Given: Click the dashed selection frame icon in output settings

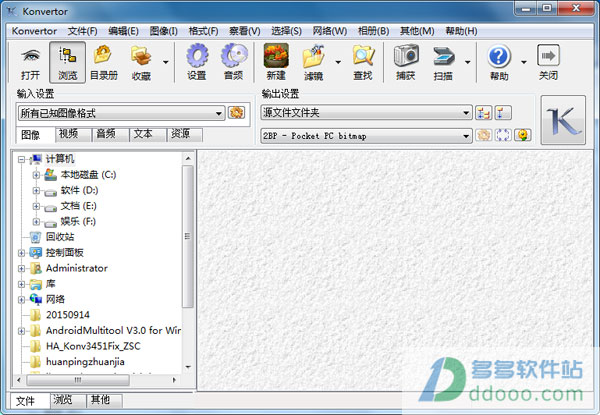Looking at the screenshot, I should 503,135.
